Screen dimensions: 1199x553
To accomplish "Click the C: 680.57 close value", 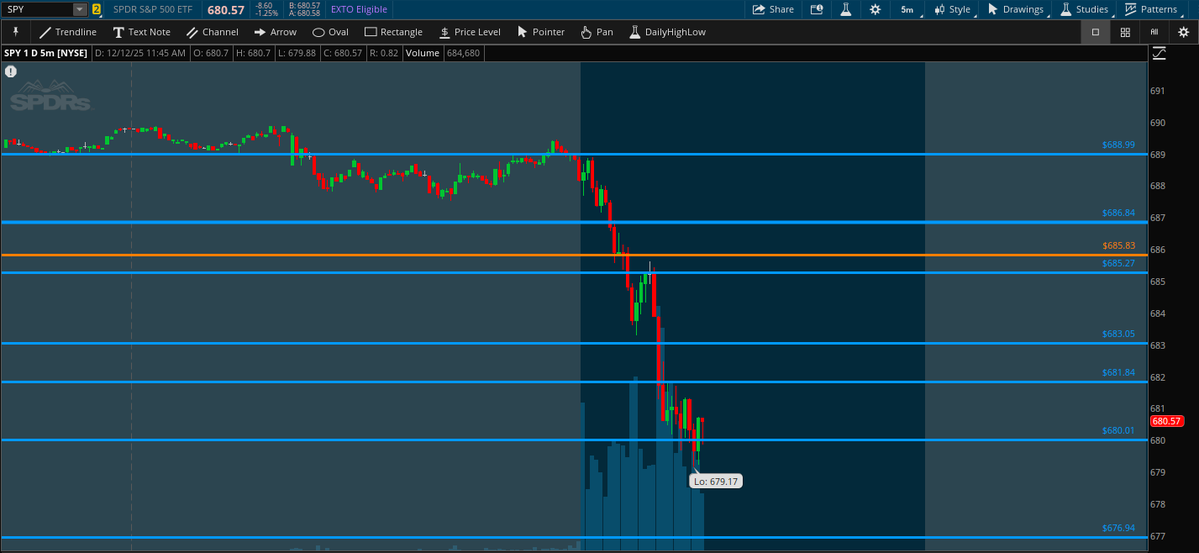I will click(341, 53).
